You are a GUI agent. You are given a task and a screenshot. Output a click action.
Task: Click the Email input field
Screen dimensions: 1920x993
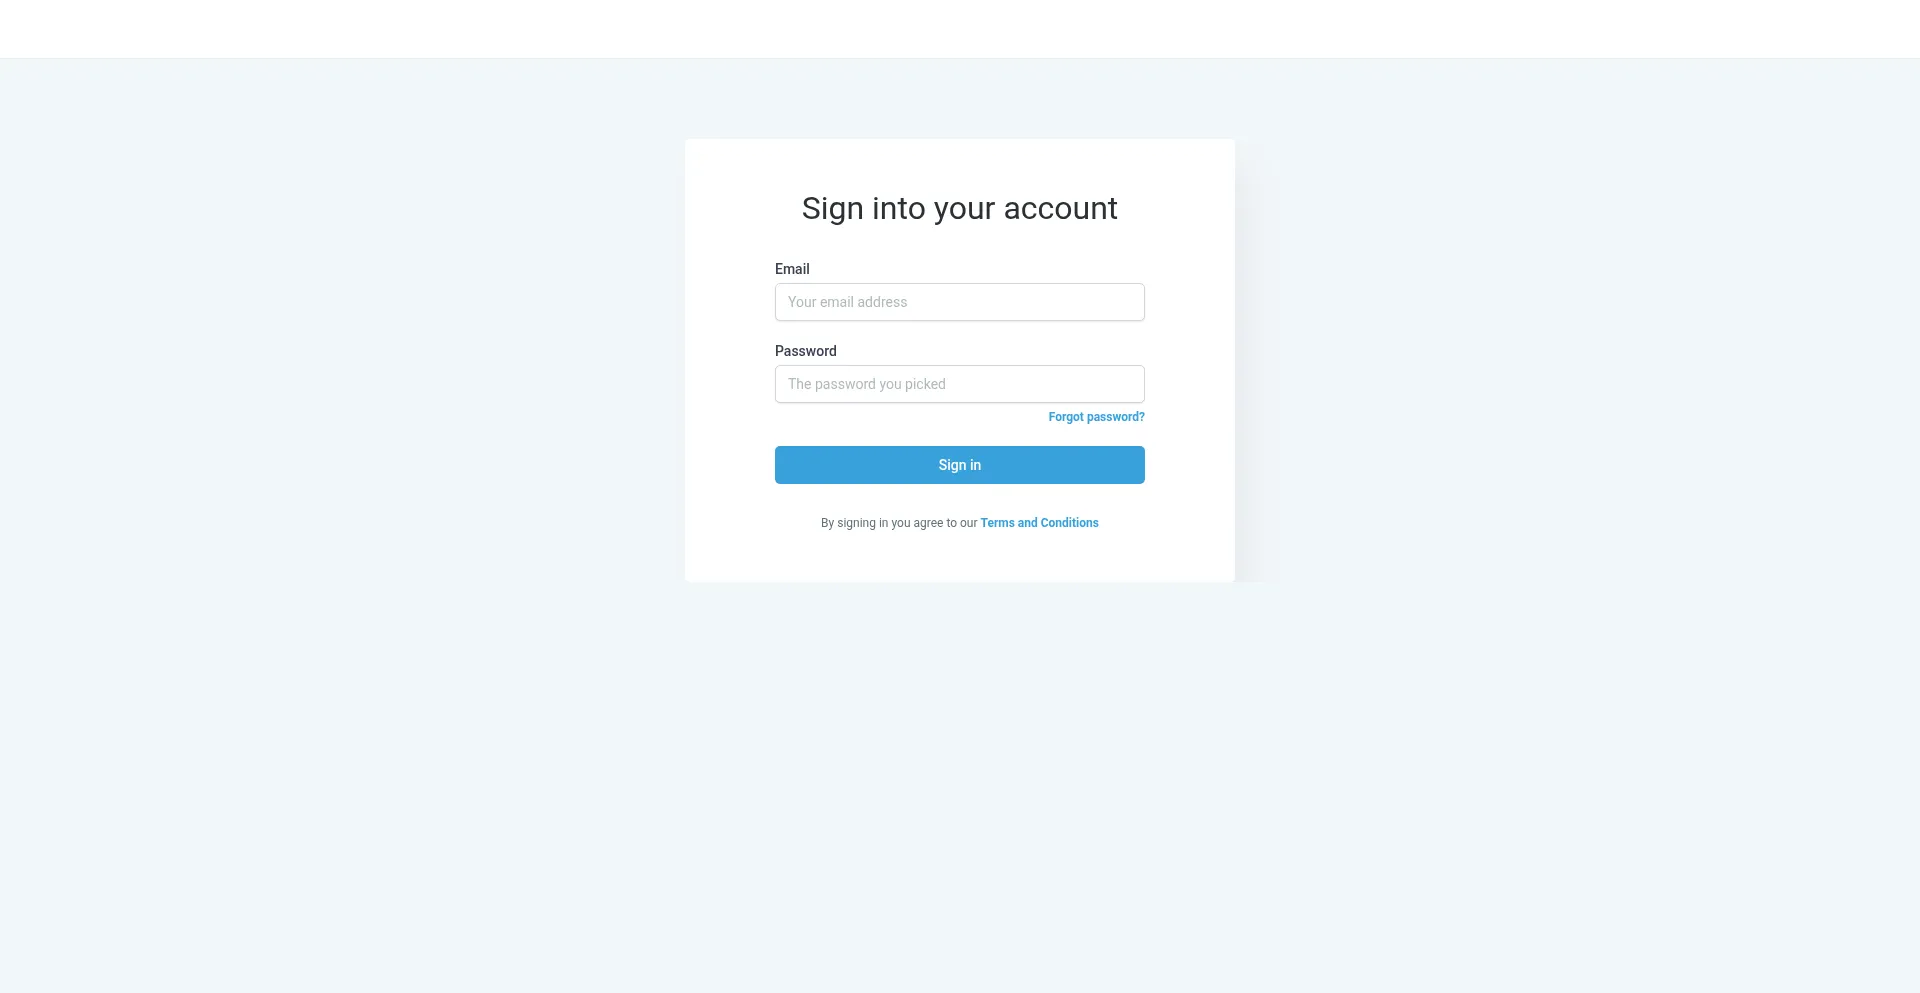click(959, 302)
